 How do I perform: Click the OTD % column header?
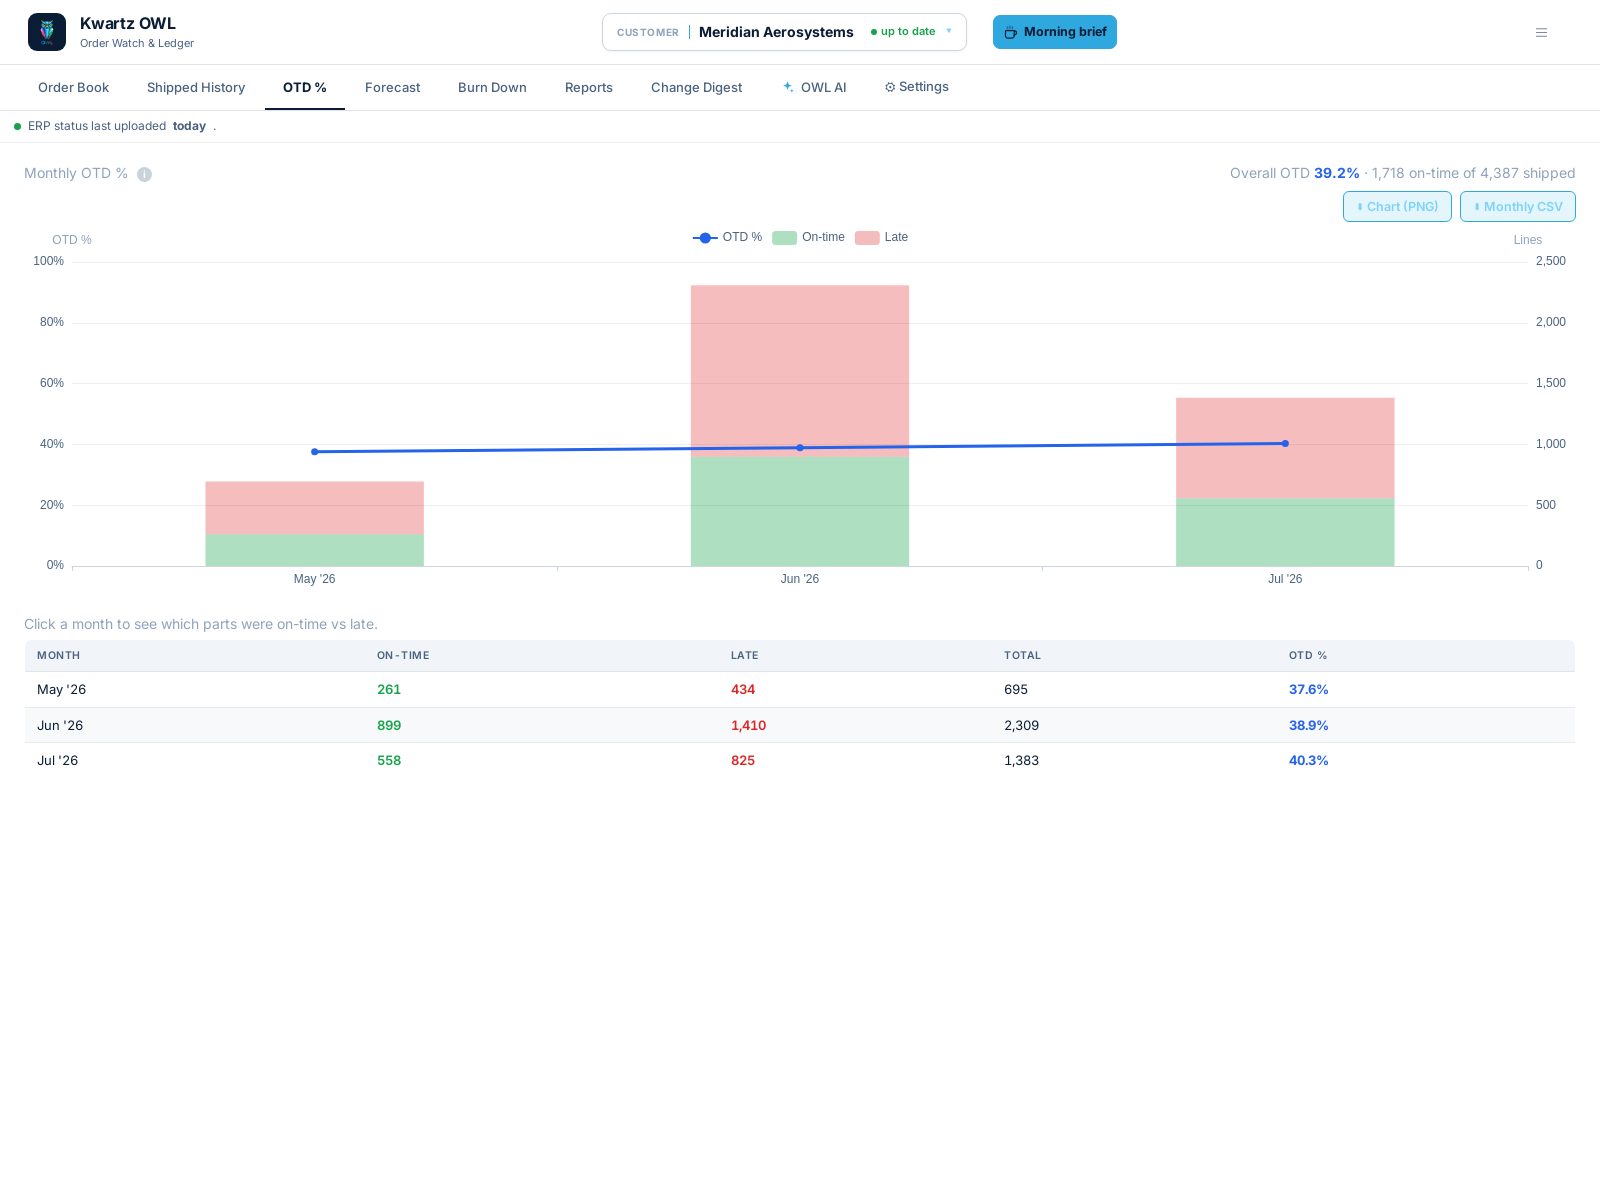[x=1308, y=656]
